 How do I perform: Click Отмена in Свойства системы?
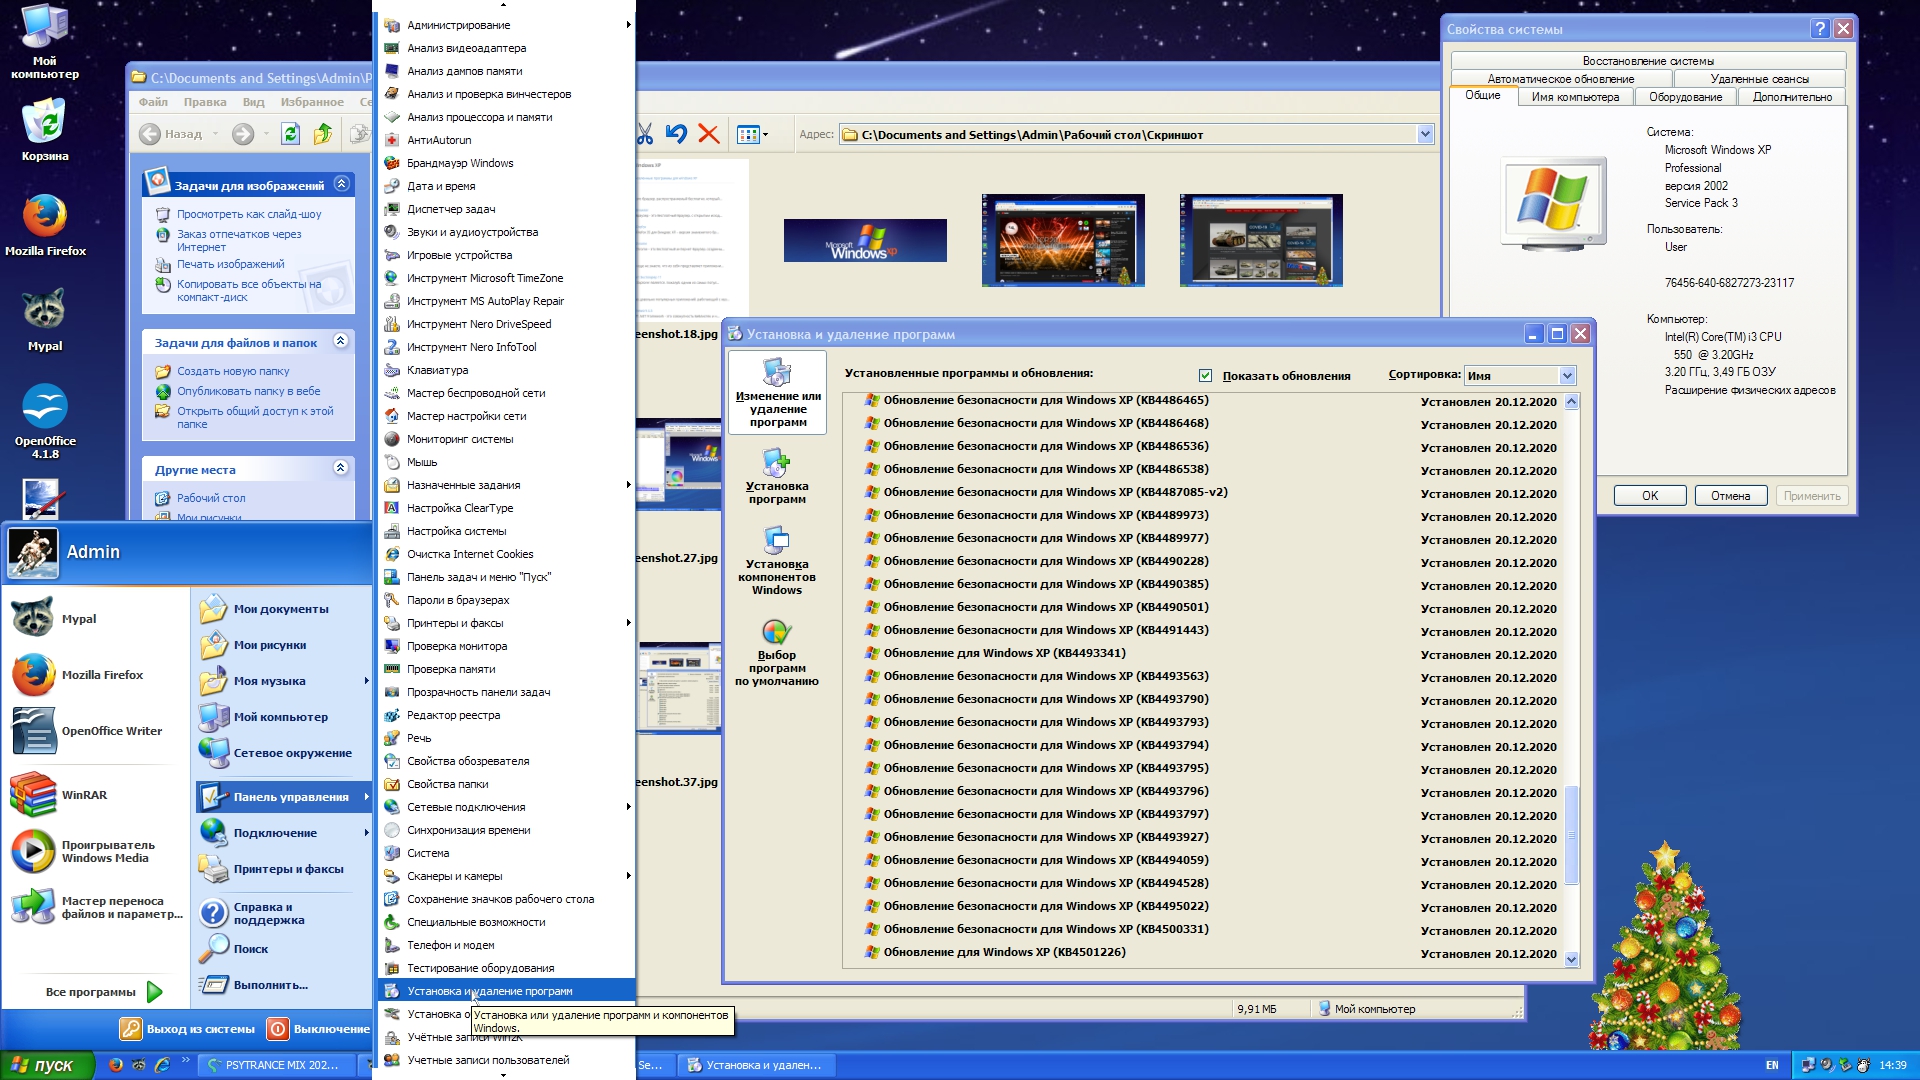tap(1730, 496)
